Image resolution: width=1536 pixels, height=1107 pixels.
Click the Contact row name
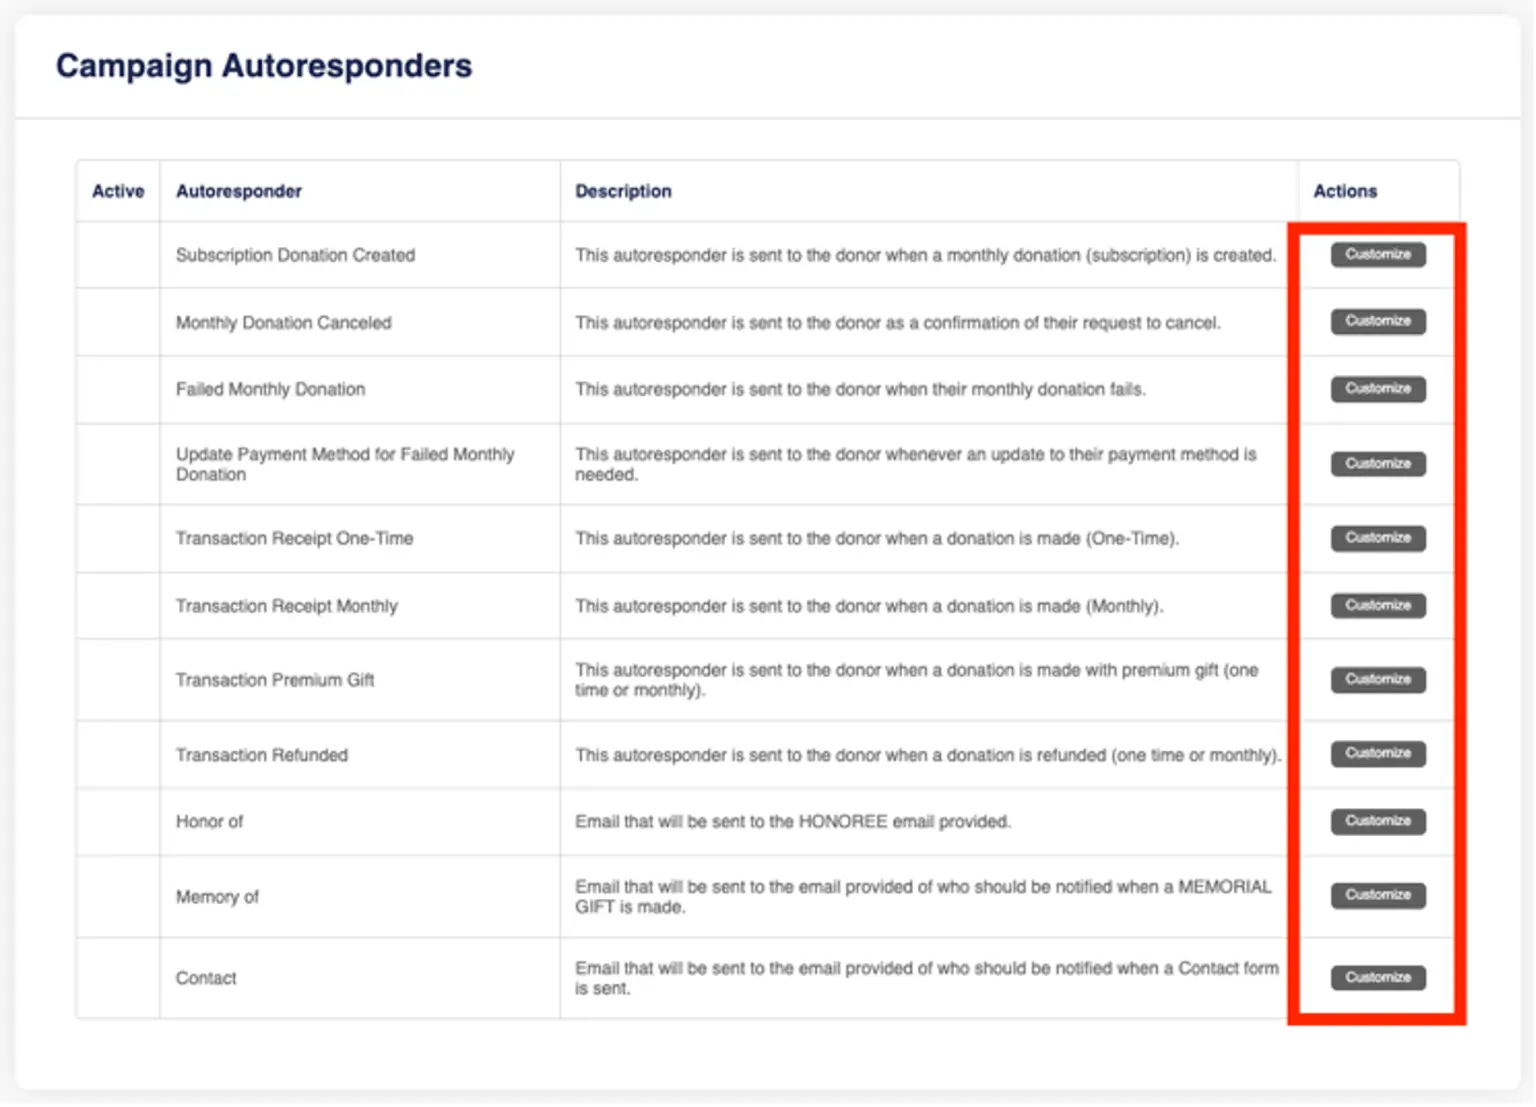[206, 978]
